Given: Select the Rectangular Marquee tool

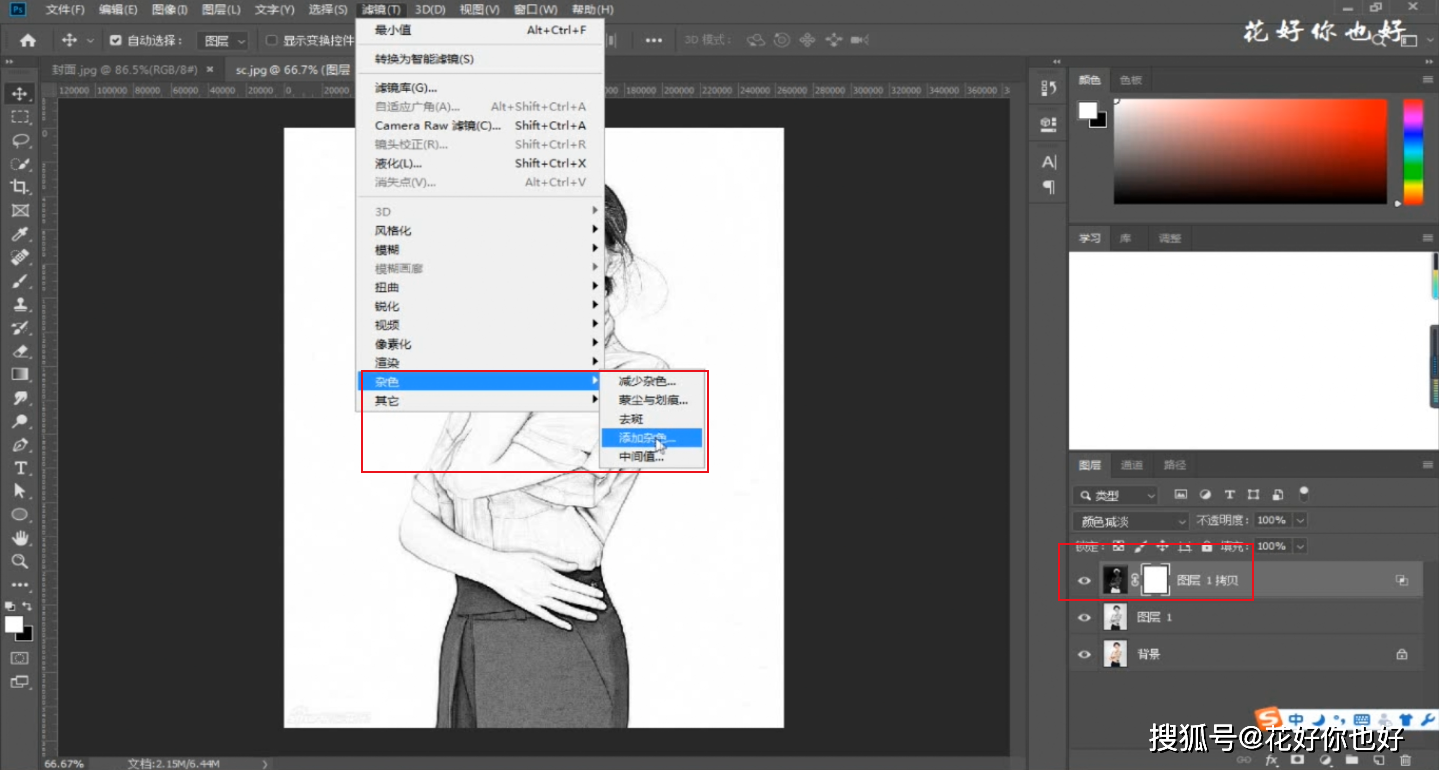Looking at the screenshot, I should pyautogui.click(x=20, y=117).
